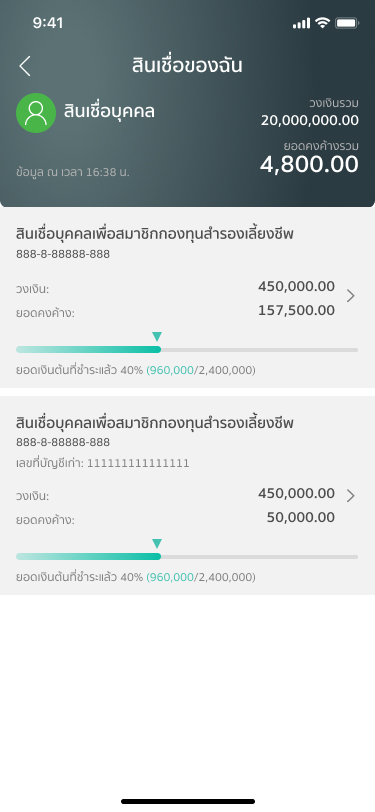Tap the total credit limit 20,000,000.00
This screenshot has height=812, width=375.
pos(310,120)
